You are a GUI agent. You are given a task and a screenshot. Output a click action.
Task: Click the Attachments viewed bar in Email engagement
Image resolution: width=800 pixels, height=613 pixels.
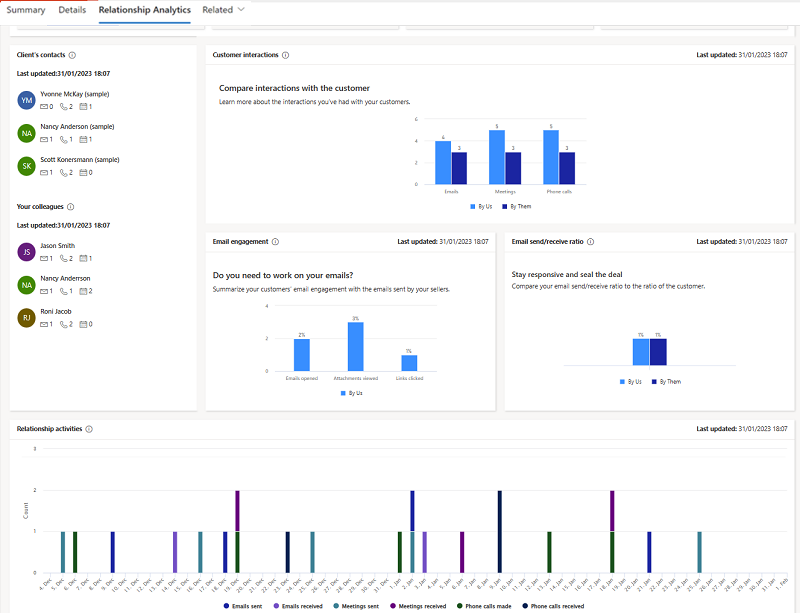[355, 346]
